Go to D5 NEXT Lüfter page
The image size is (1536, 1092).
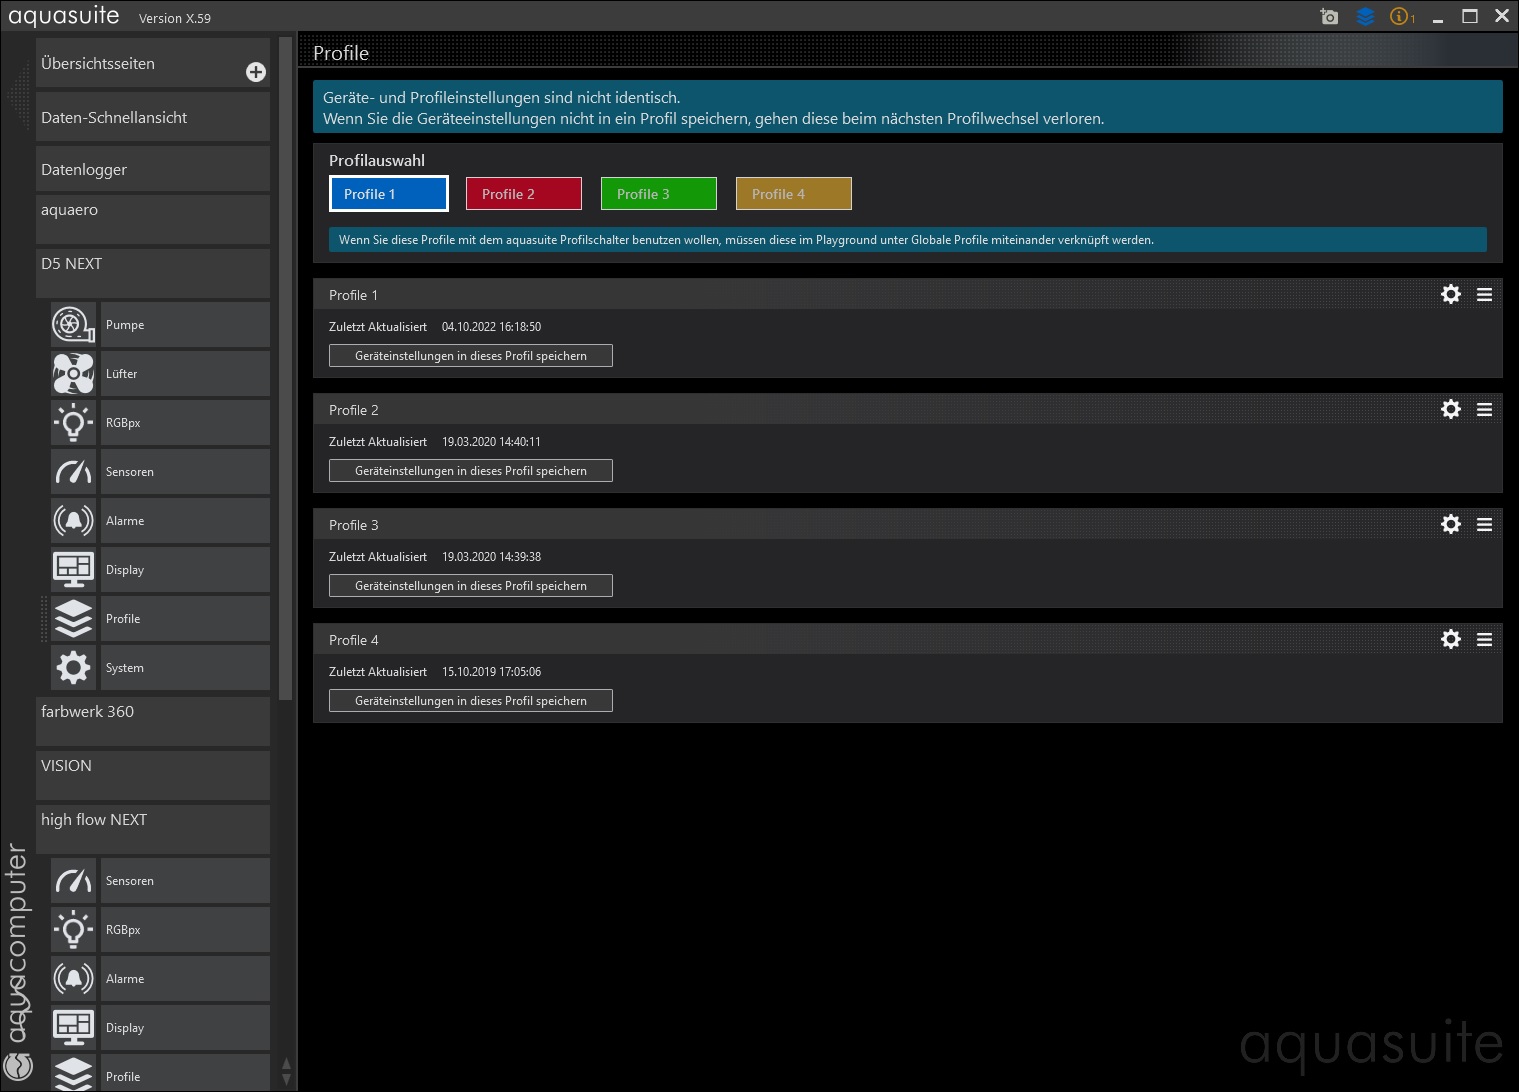[185, 374]
